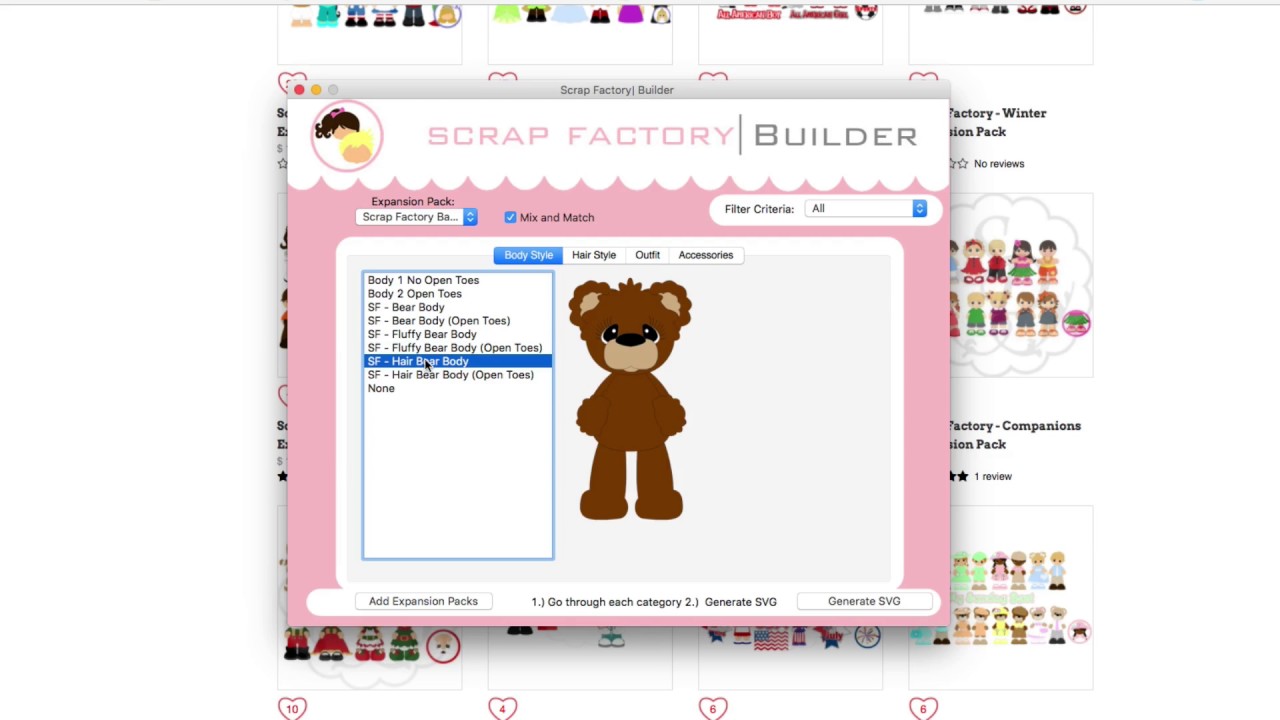Click the 1 review text

click(x=993, y=476)
